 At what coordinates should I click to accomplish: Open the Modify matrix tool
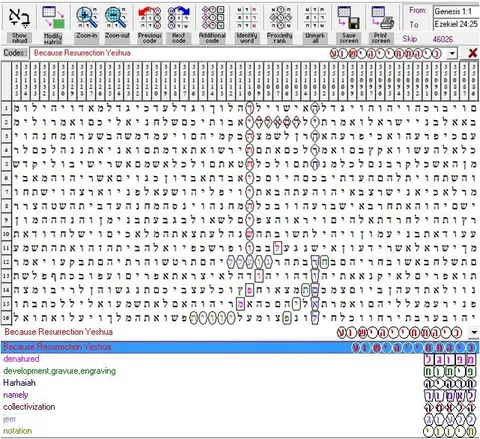(53, 17)
